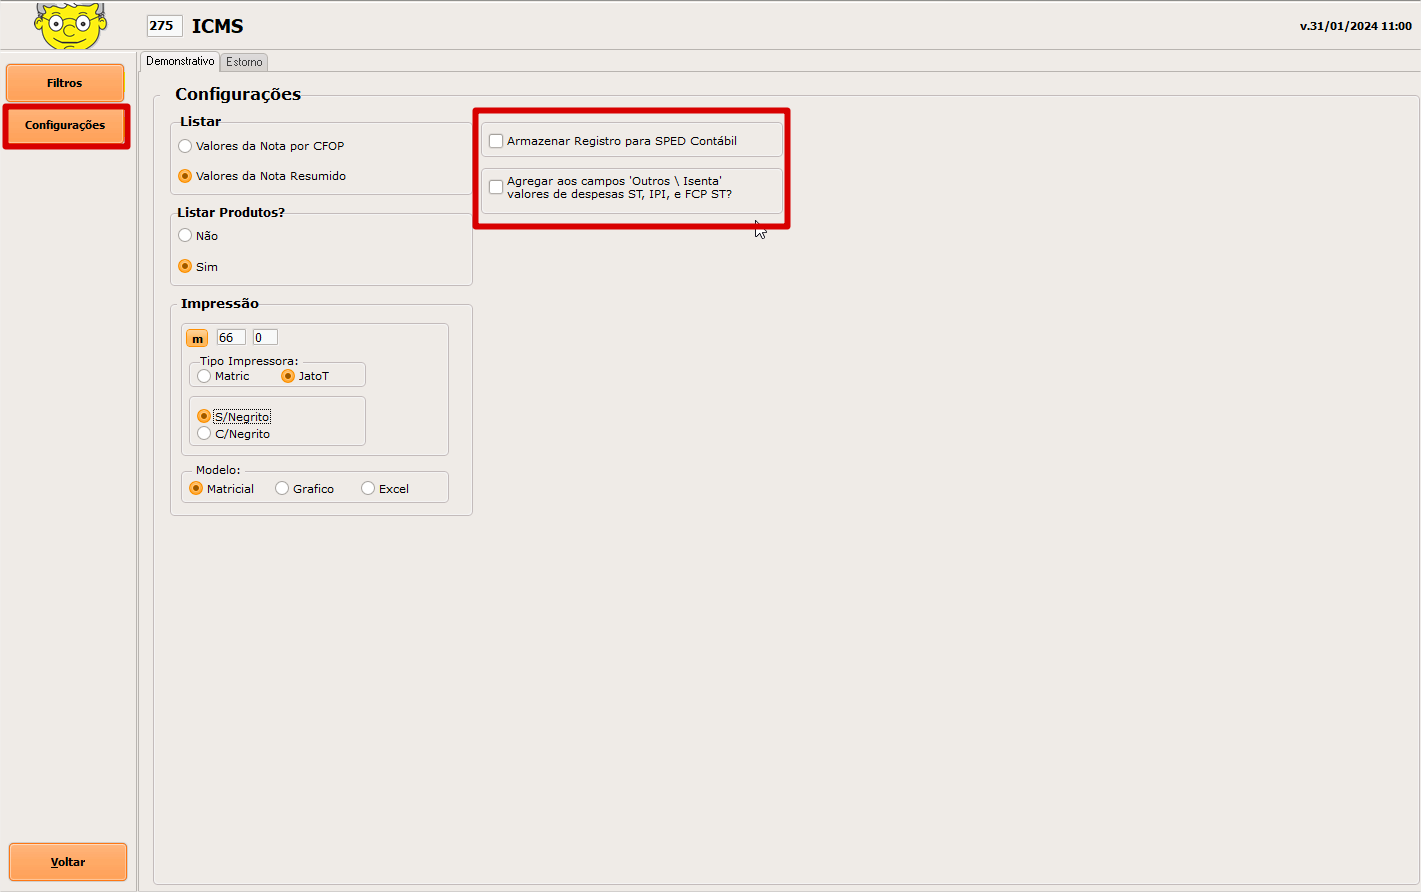This screenshot has height=892, width=1421.
Task: Switch to the Estorno tab
Action: (244, 62)
